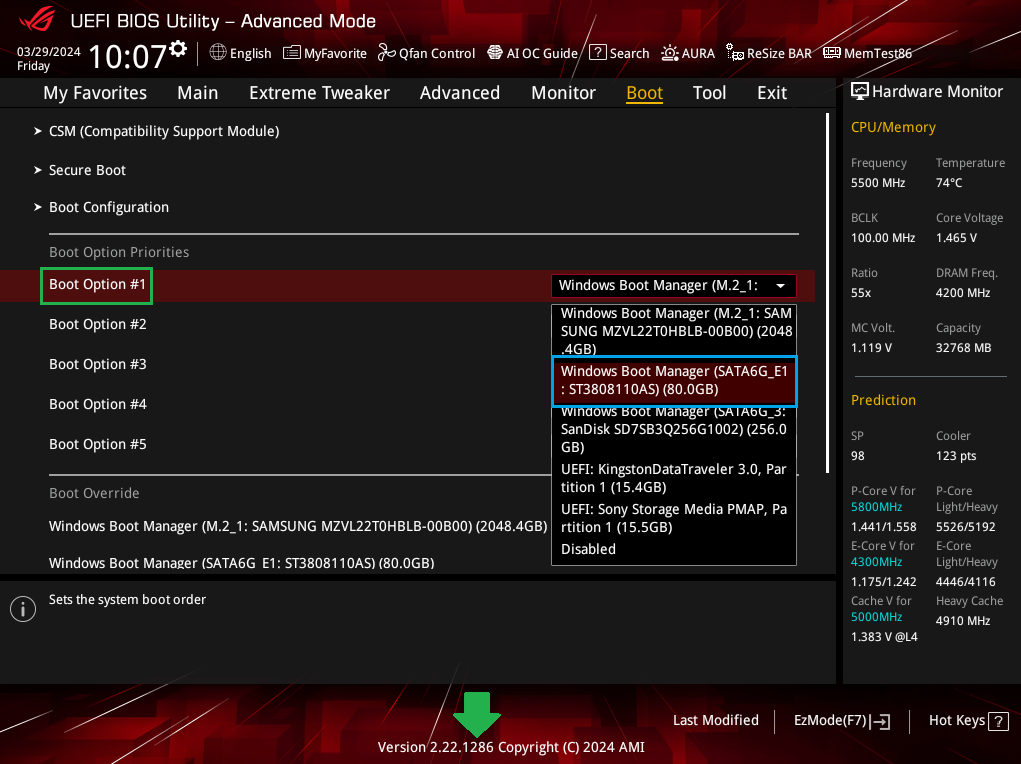Viewport: 1021px width, 764px height.
Task: Click the Hardware Monitor display icon
Action: [860, 91]
